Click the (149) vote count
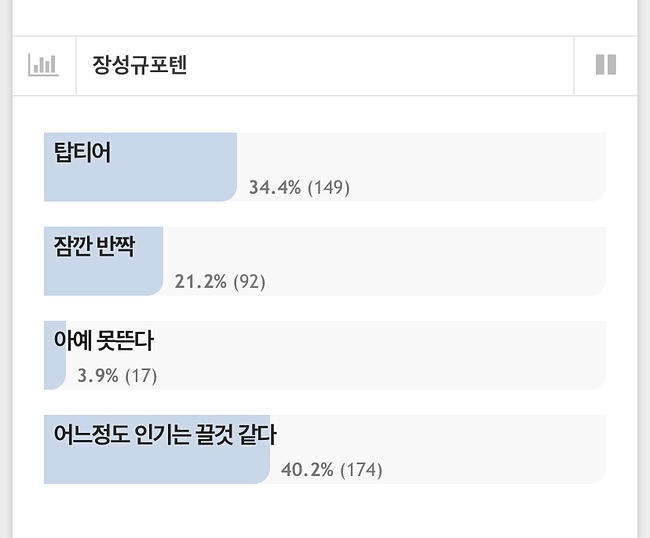 [329, 188]
